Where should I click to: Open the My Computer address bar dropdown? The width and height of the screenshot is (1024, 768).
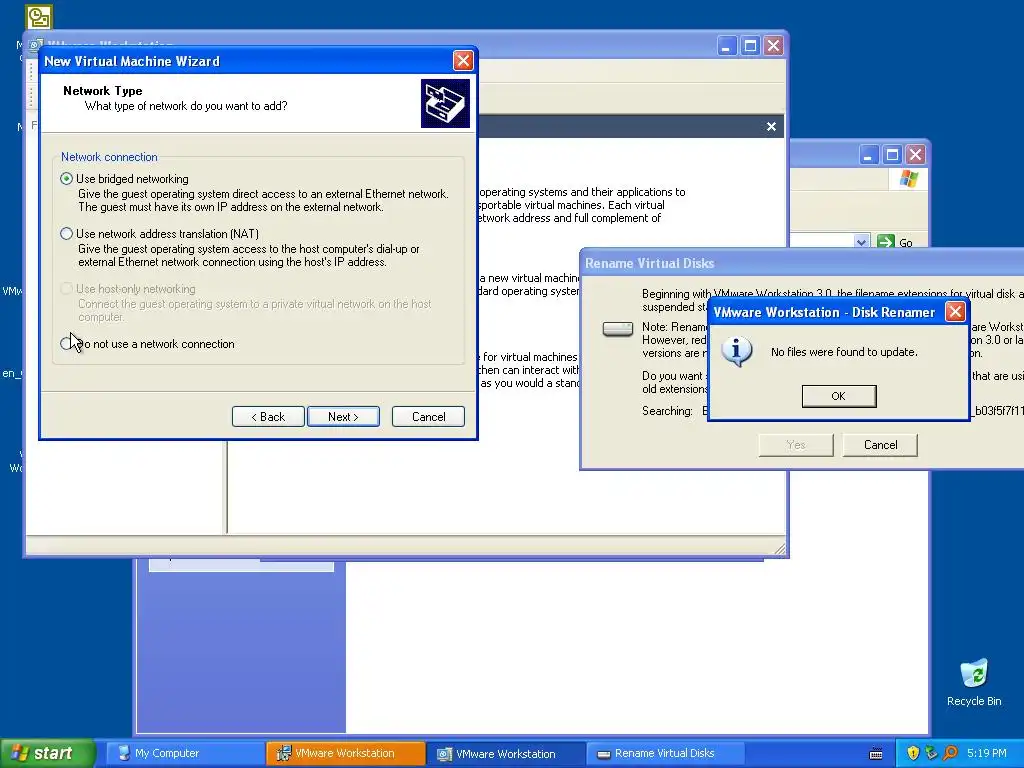(x=861, y=242)
